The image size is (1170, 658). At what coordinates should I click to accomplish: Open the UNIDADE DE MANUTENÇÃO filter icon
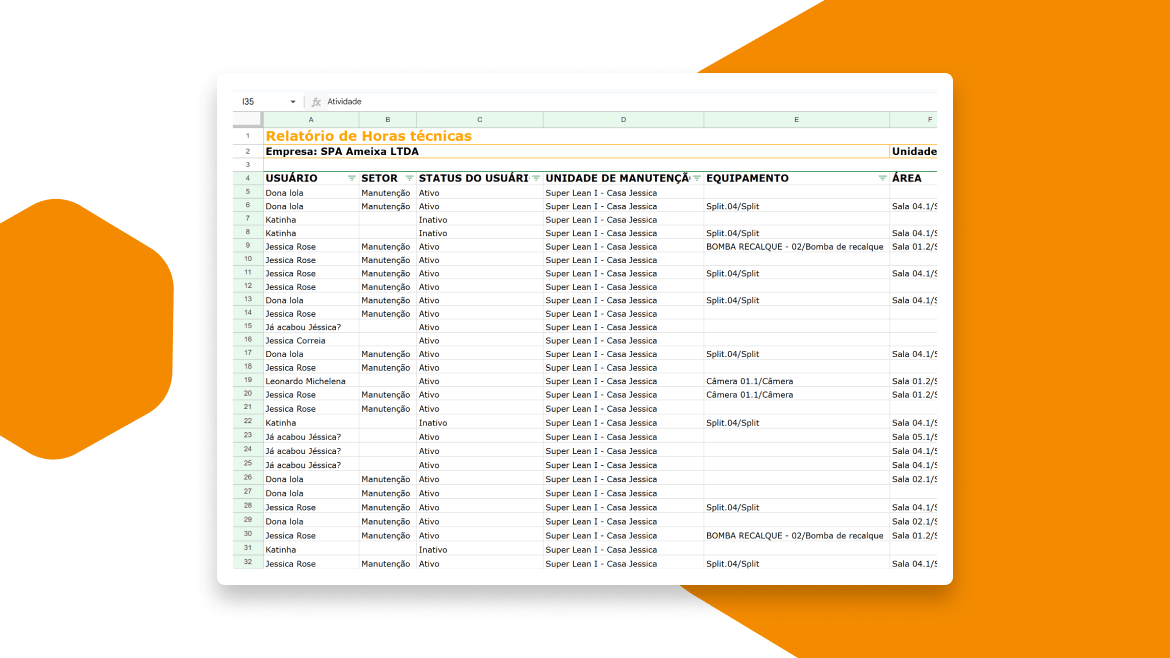[696, 178]
